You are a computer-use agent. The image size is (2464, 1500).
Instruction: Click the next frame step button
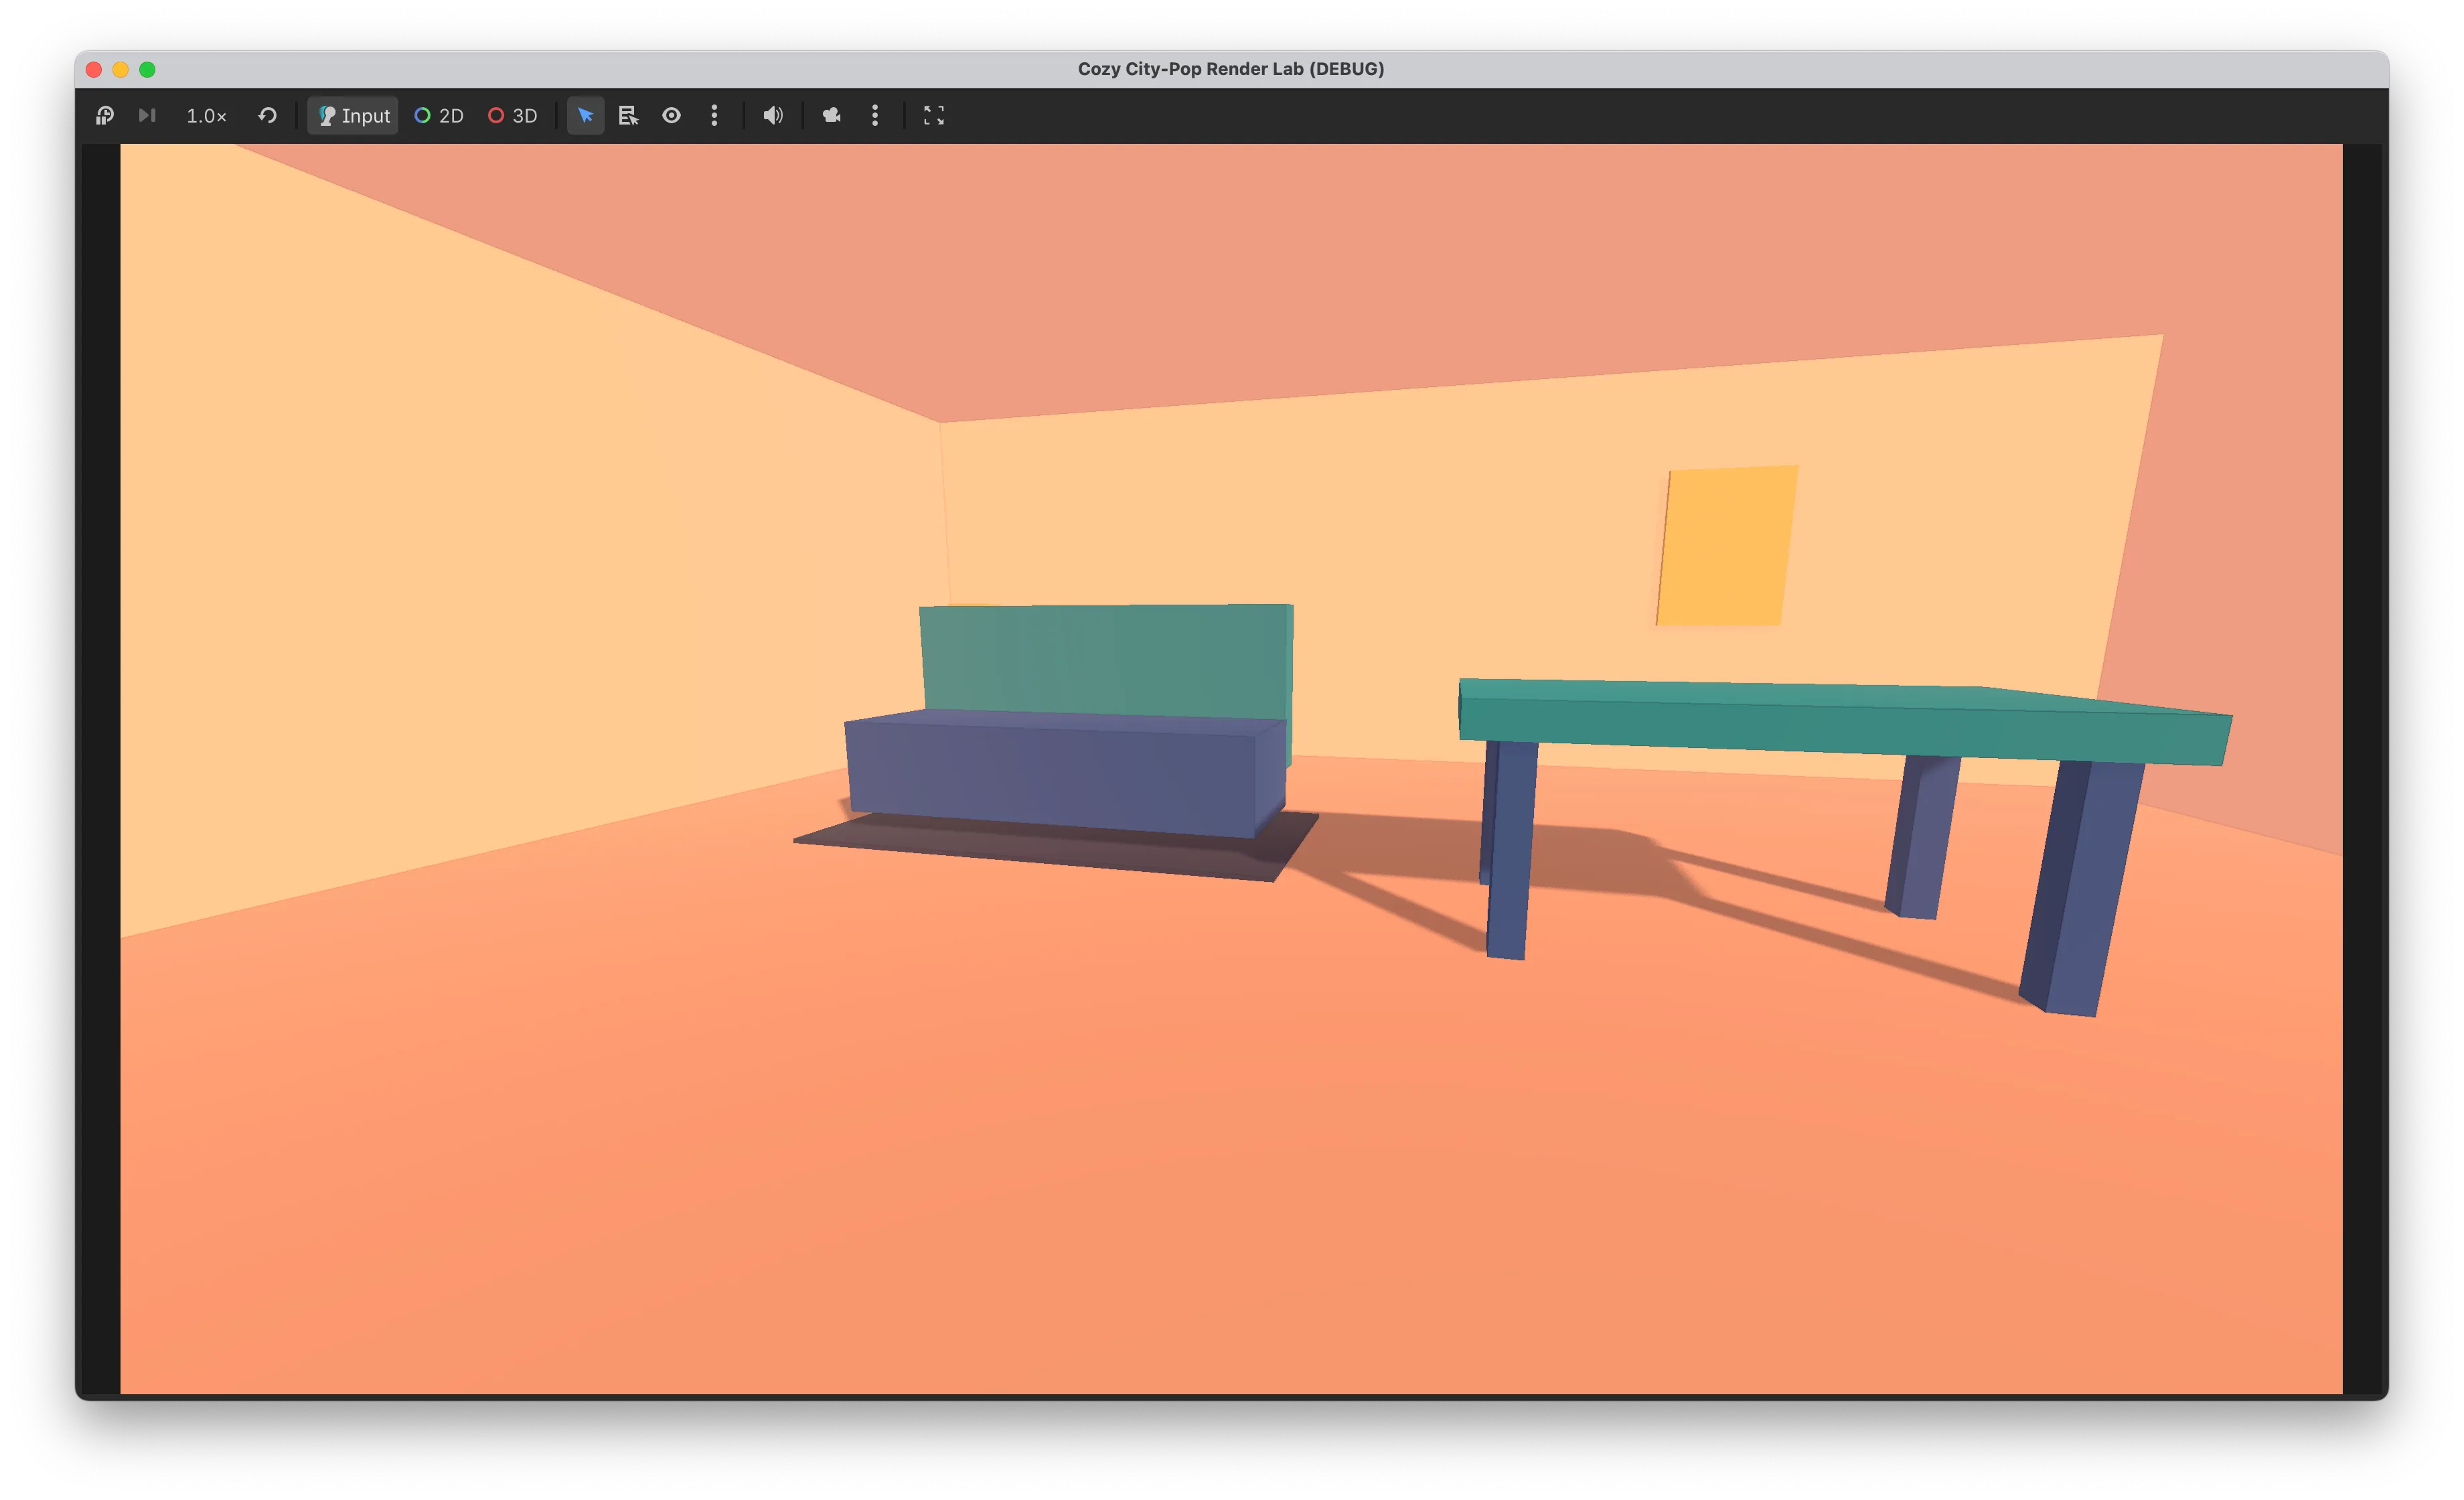coord(147,116)
